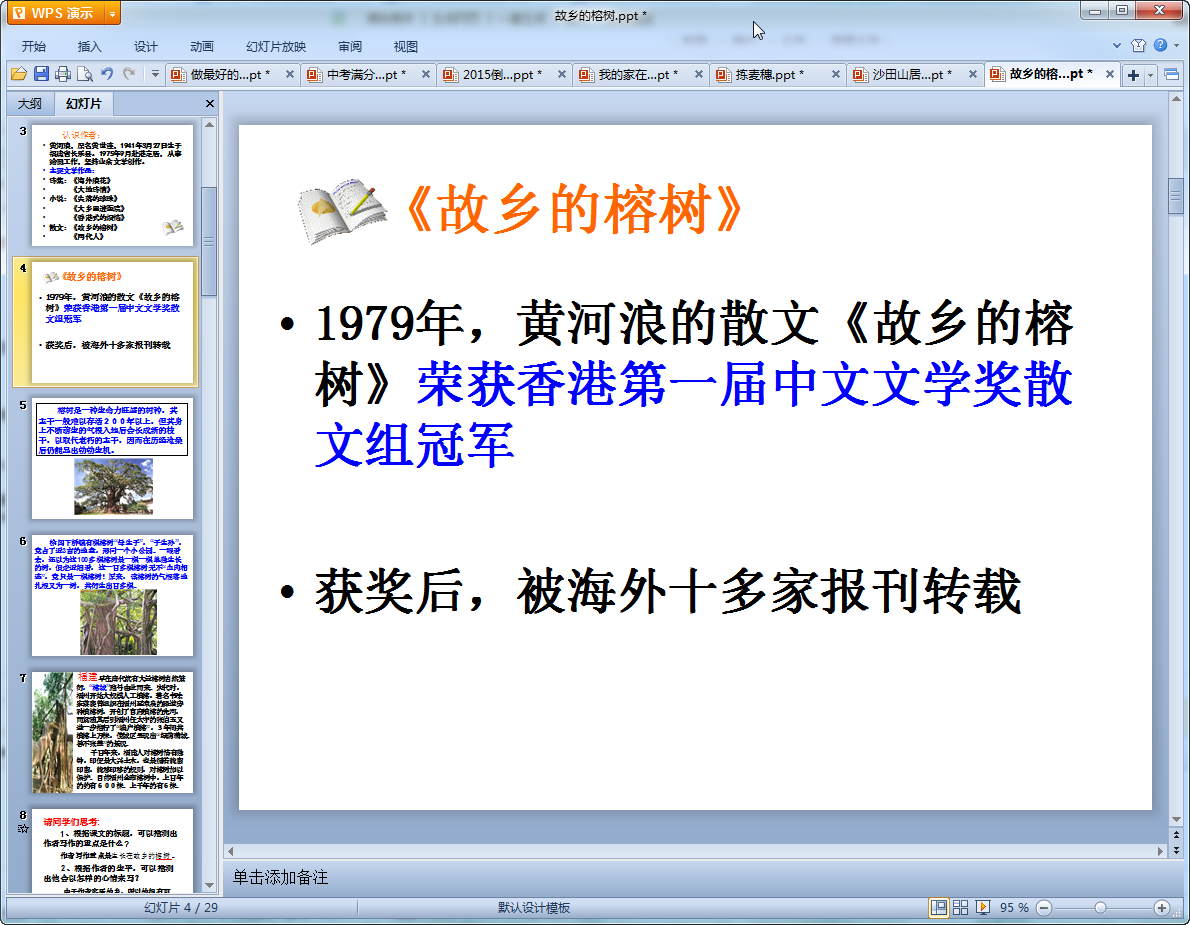Viewport: 1190px width, 925px height.
Task: Click the Print icon in the quick toolbar
Action: (x=63, y=74)
